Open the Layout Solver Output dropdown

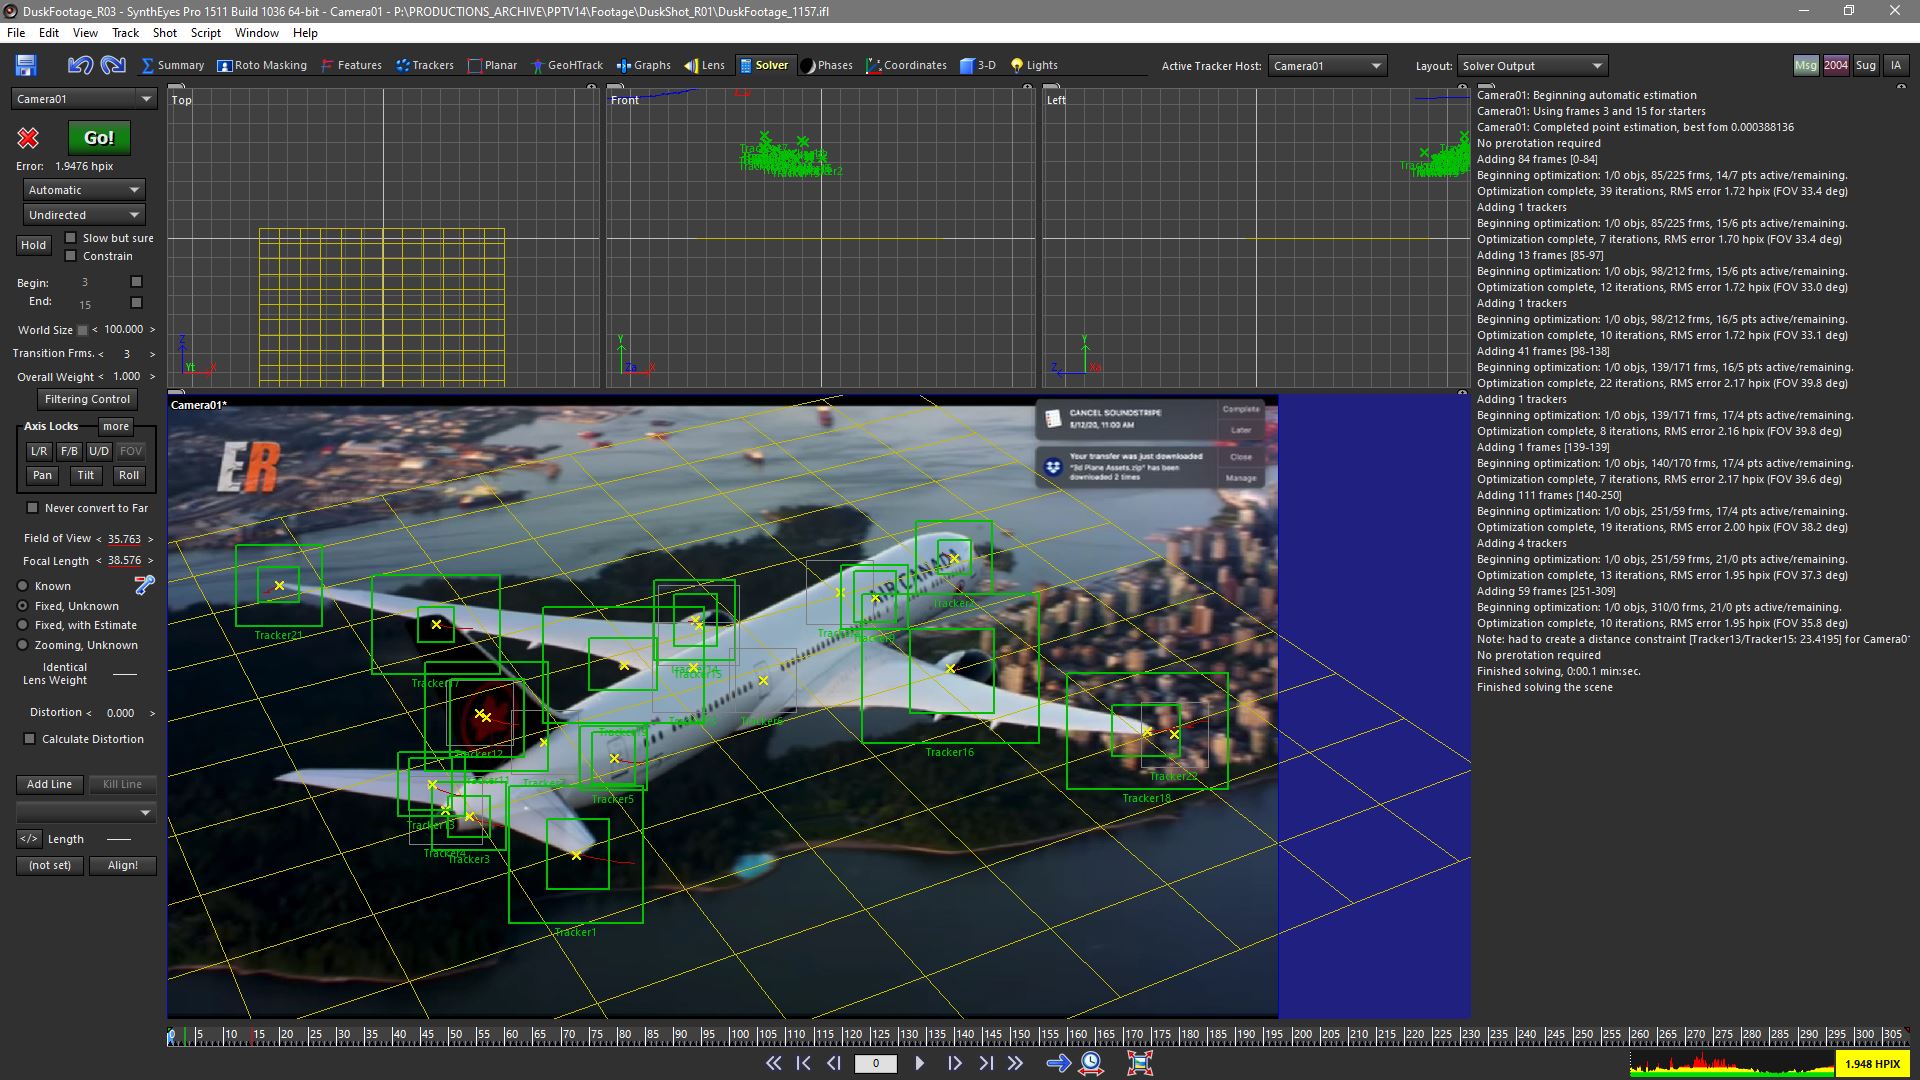coord(1532,66)
